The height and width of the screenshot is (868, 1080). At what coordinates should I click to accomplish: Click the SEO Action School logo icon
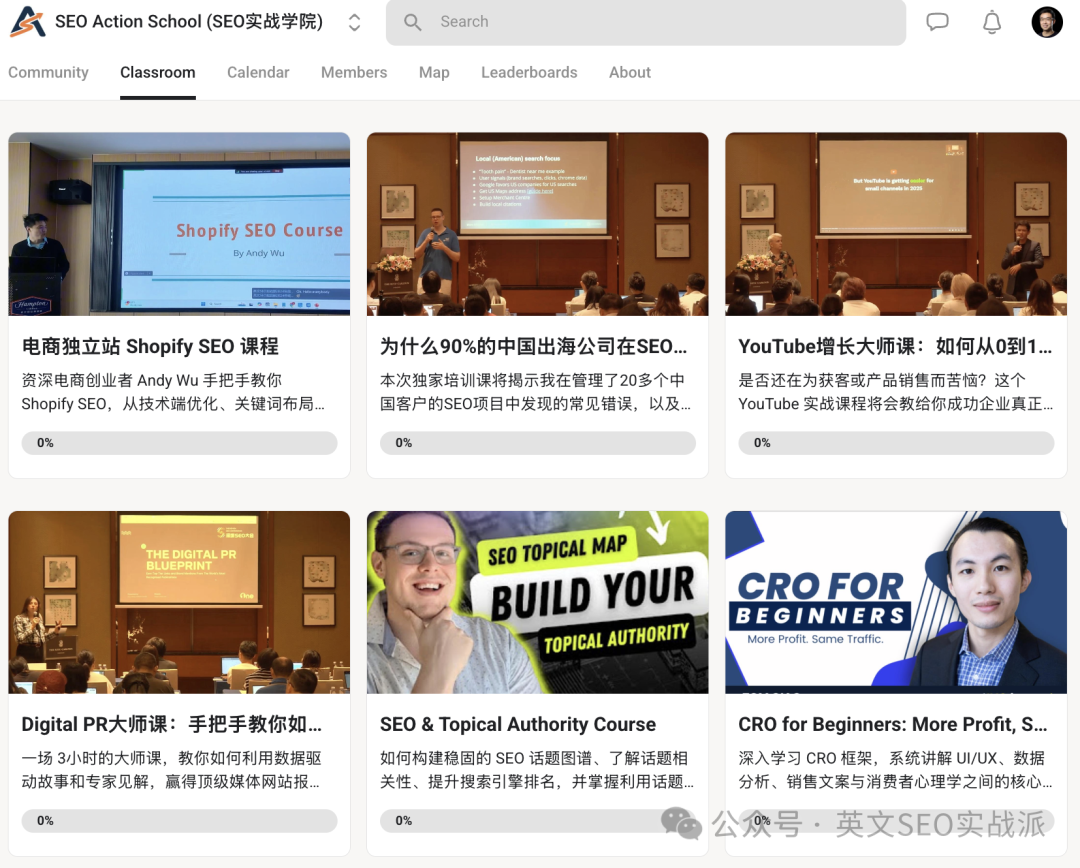coord(28,21)
